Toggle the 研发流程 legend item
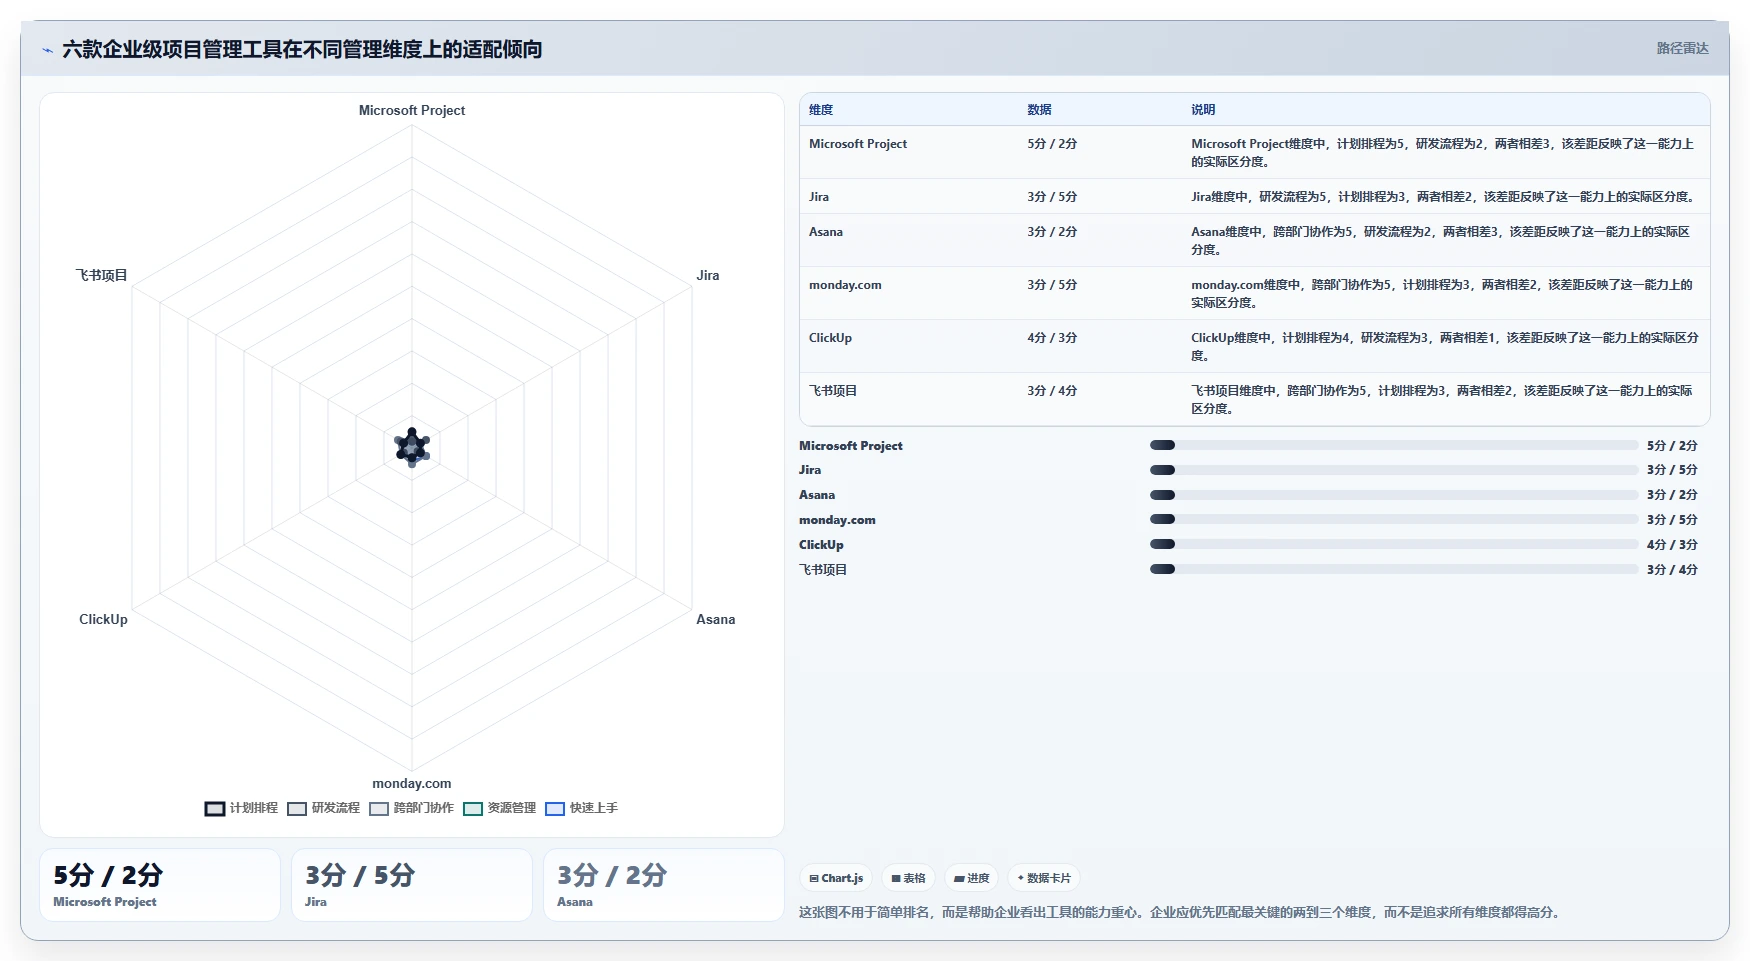Viewport: 1750px width, 961px height. click(x=323, y=808)
